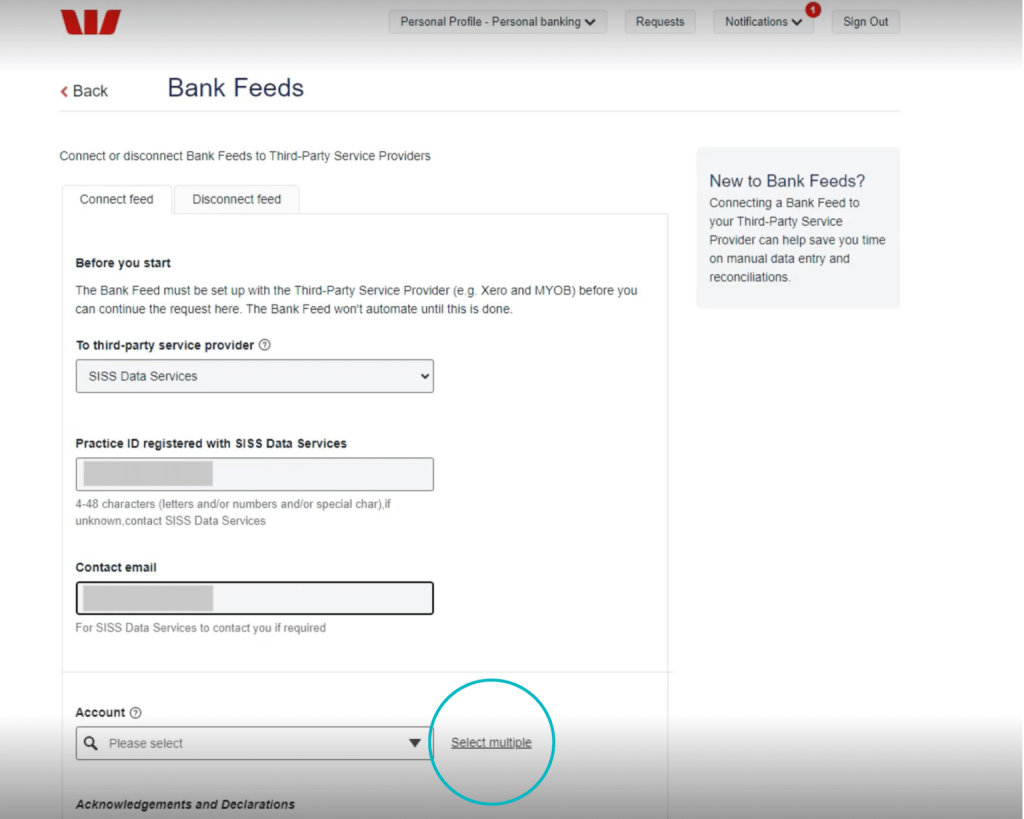Click the Sign Out button
Screen dimensions: 1024x819
[865, 22]
